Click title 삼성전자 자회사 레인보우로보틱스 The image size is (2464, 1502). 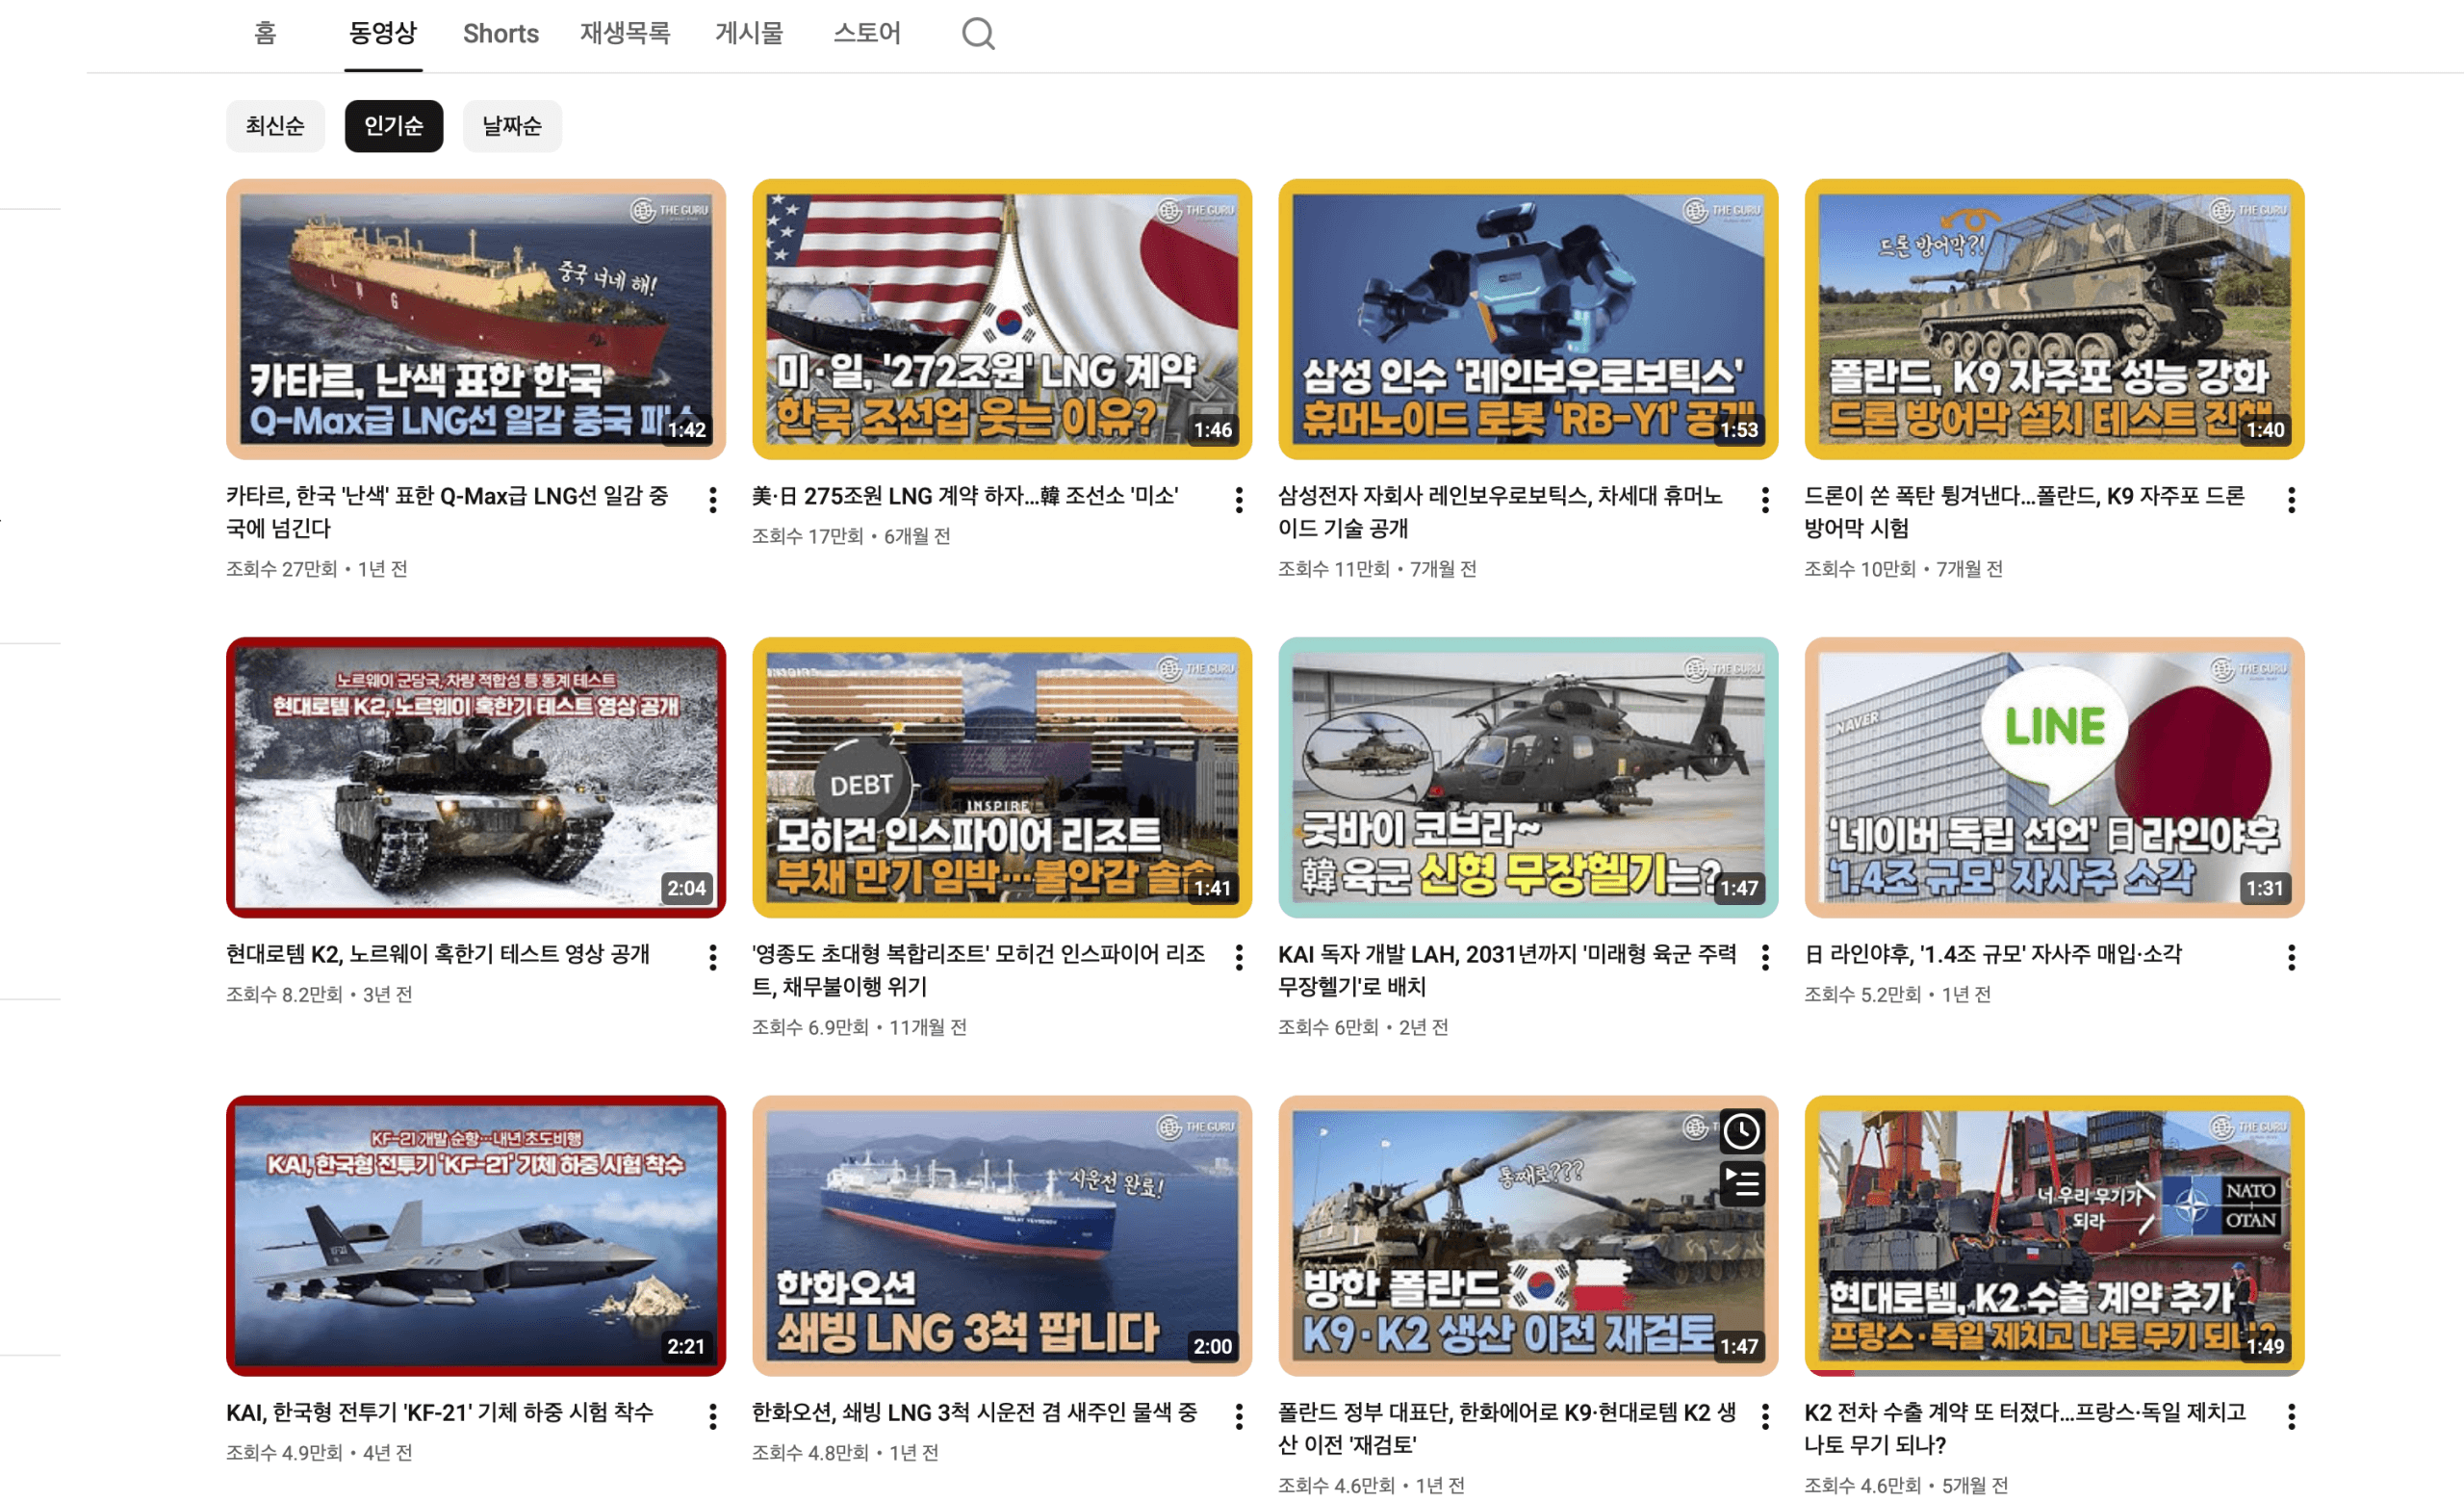click(x=1500, y=511)
